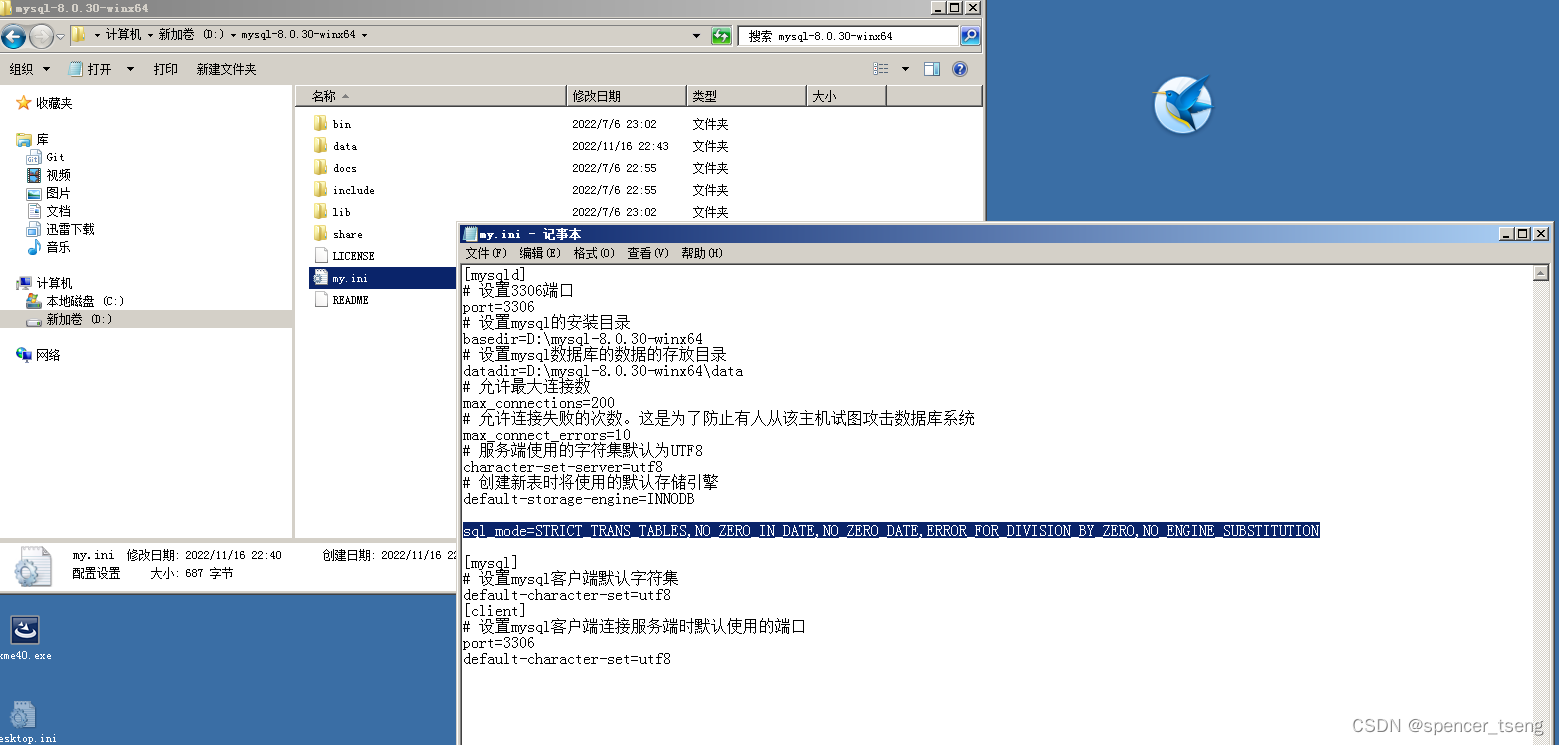Viewport: 1559px width, 745px height.
Task: Toggle the preview pane button
Action: [932, 68]
